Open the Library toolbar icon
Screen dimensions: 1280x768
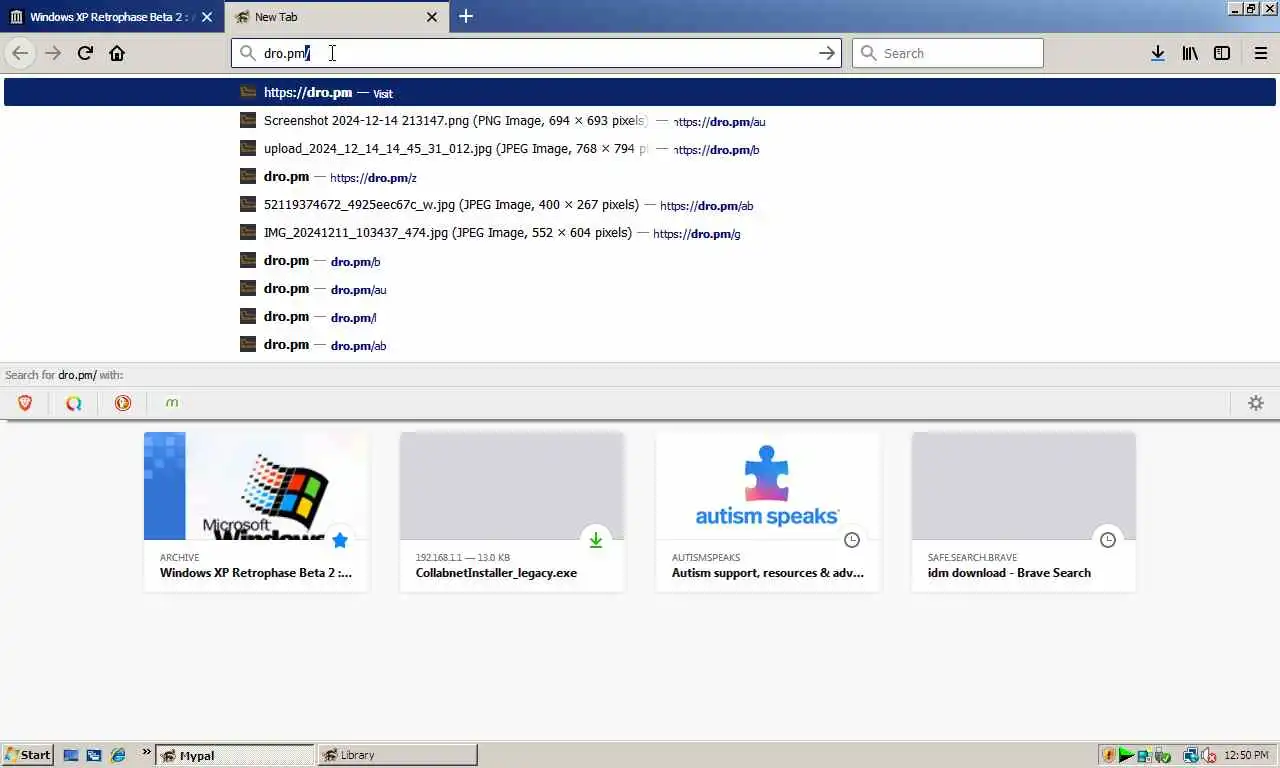click(1190, 53)
